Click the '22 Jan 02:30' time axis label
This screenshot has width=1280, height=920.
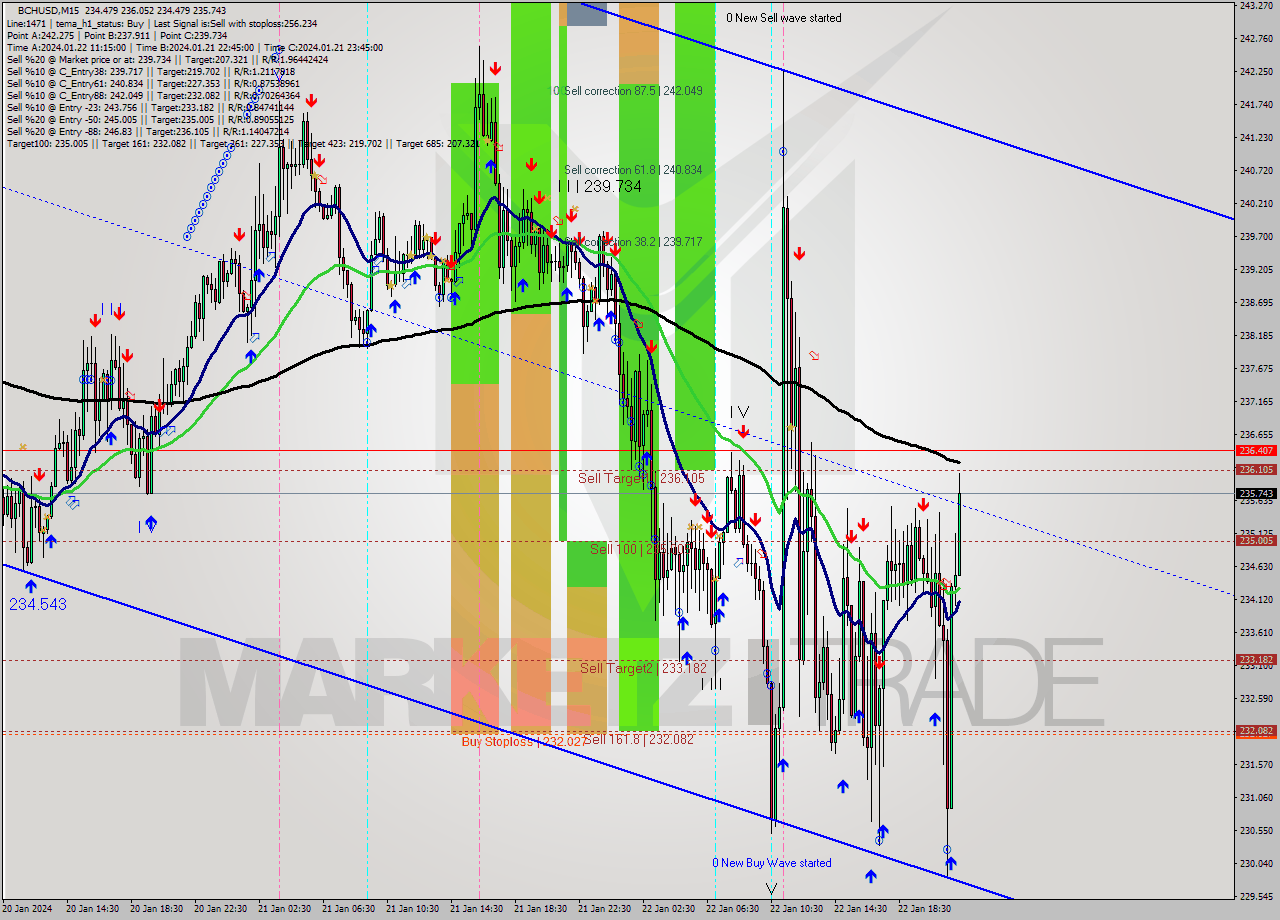(668, 909)
